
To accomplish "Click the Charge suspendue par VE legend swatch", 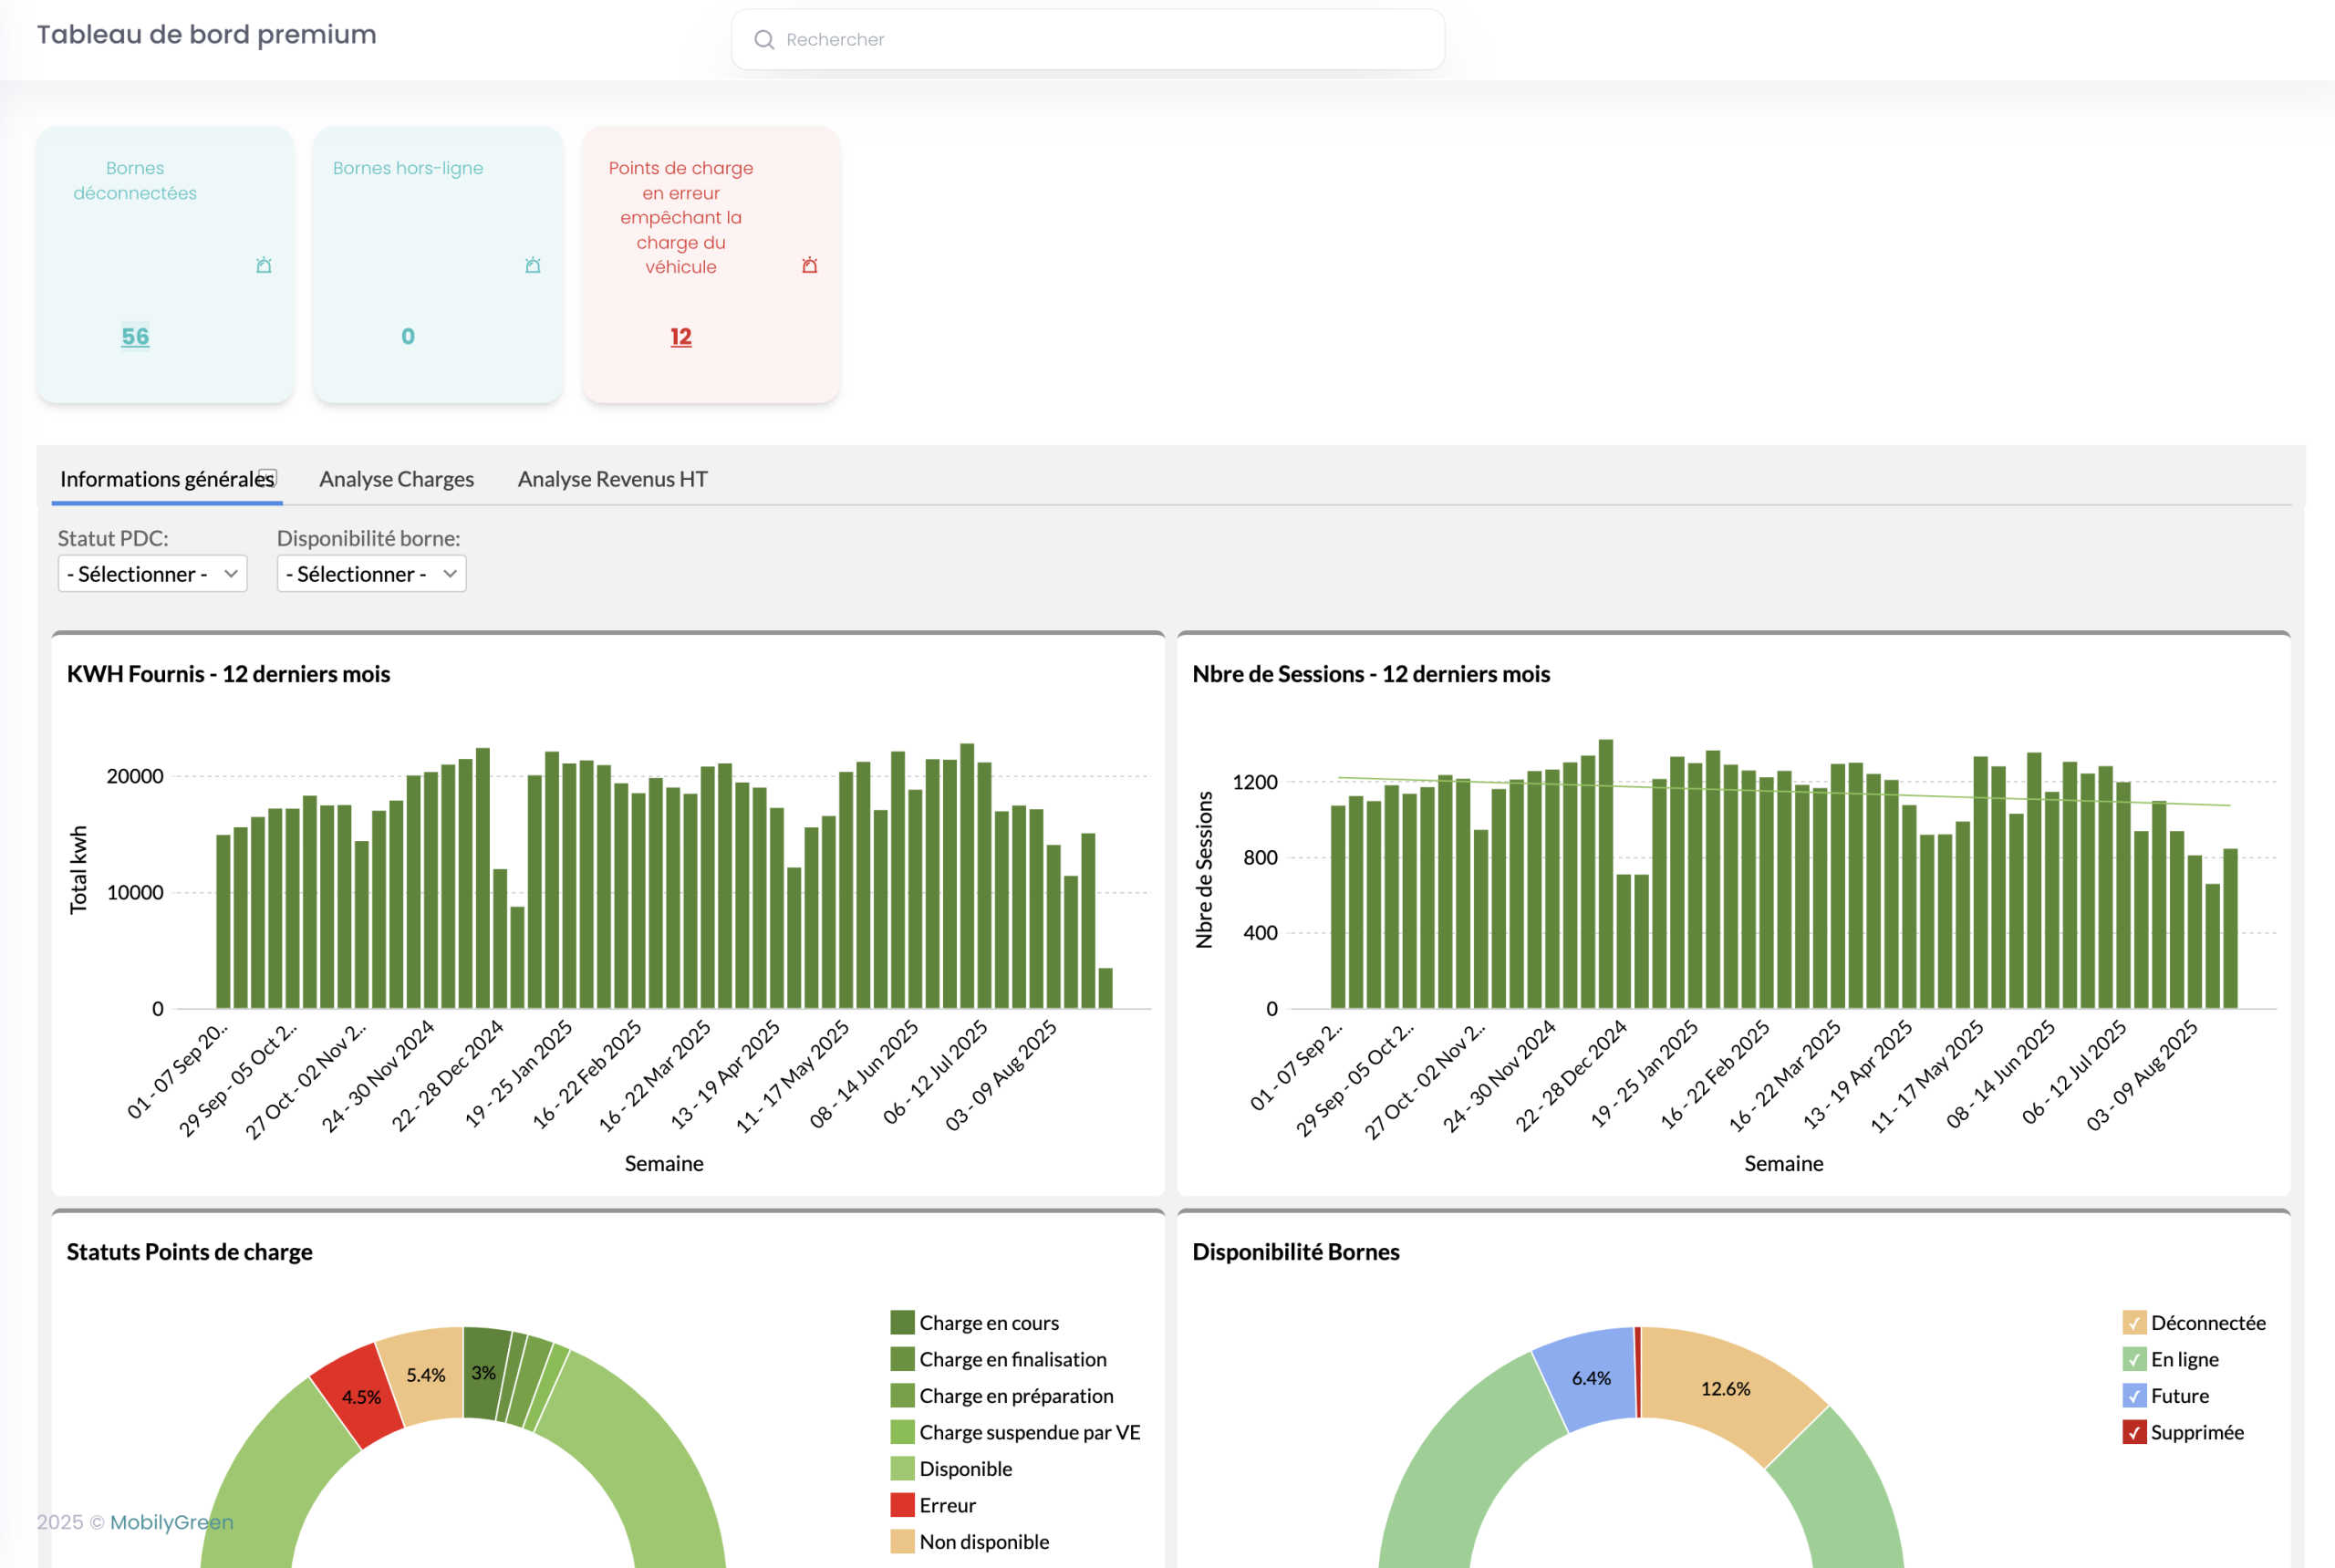I will tap(902, 1432).
